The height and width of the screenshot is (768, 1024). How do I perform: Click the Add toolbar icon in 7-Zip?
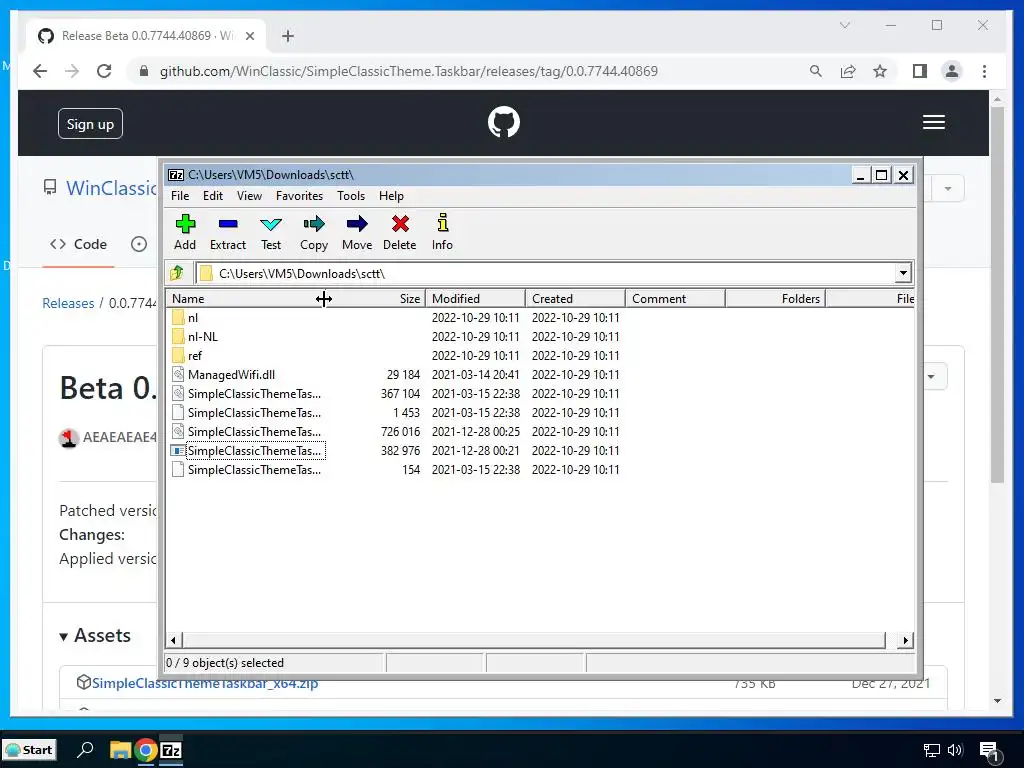click(x=185, y=232)
